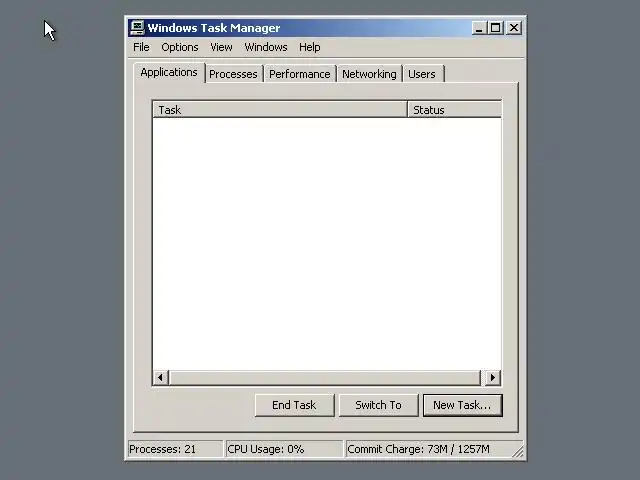The width and height of the screenshot is (640, 480).
Task: Click the End Task button
Action: (294, 405)
